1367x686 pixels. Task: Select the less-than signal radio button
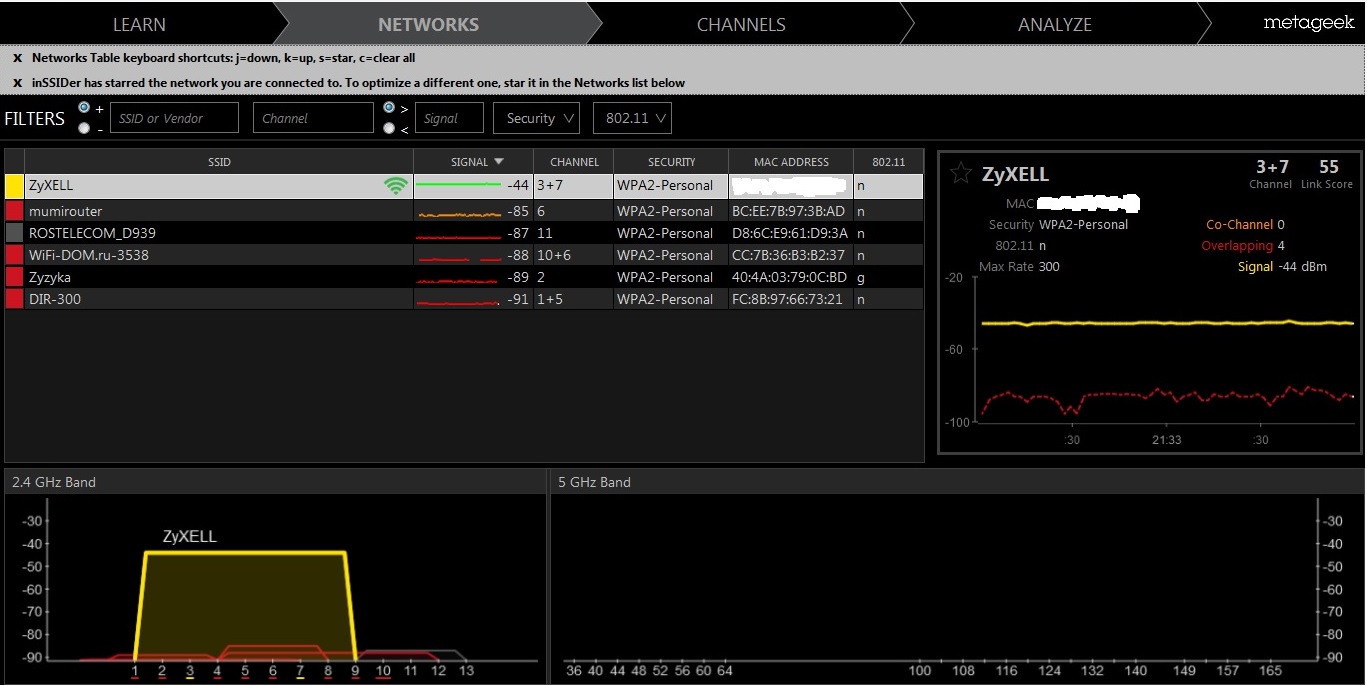[x=389, y=128]
